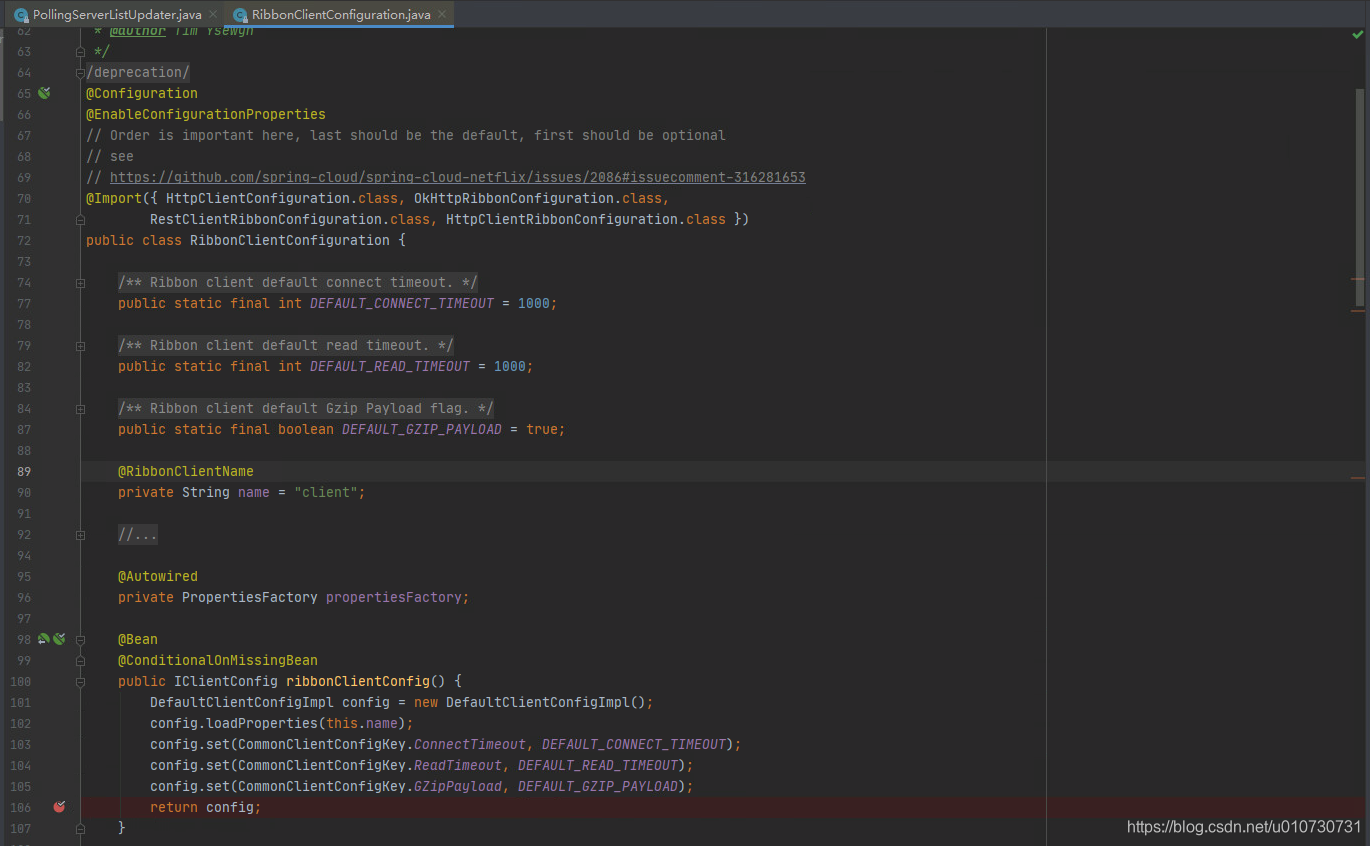
Task: Click the folded read timeout comment text
Action: (286, 345)
